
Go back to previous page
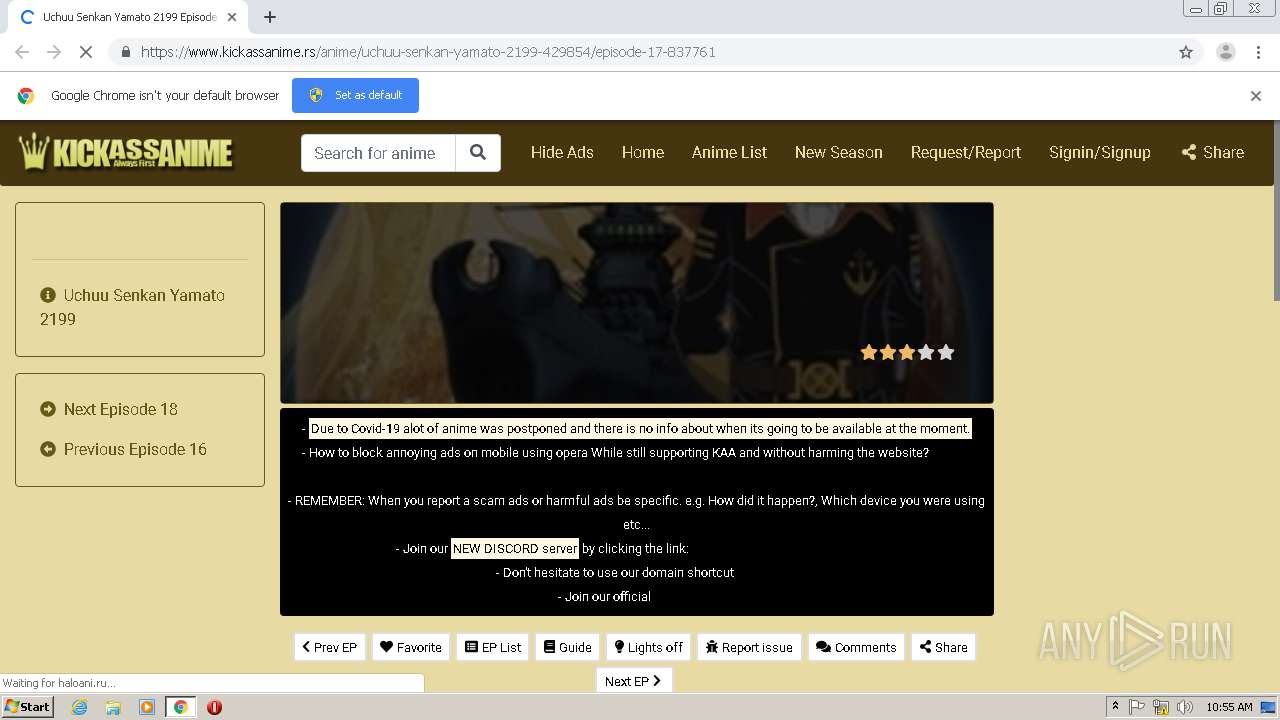pos(22,52)
